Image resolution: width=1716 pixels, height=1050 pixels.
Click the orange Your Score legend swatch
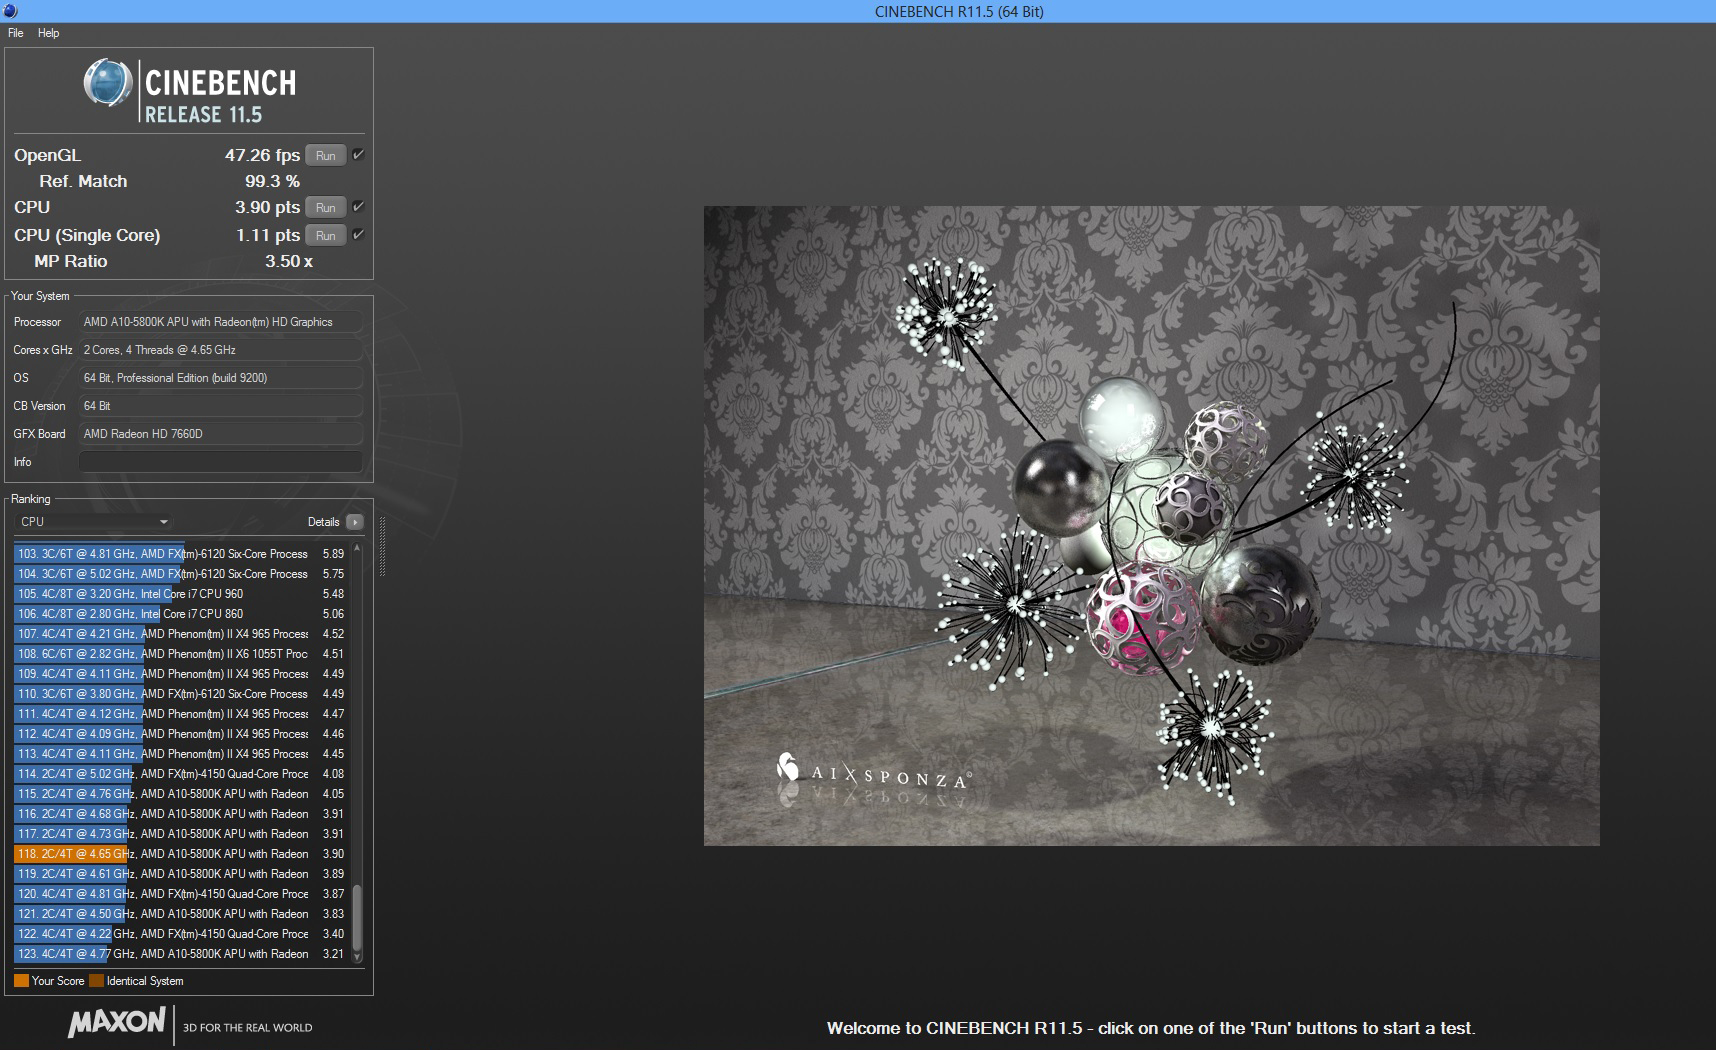(x=21, y=981)
